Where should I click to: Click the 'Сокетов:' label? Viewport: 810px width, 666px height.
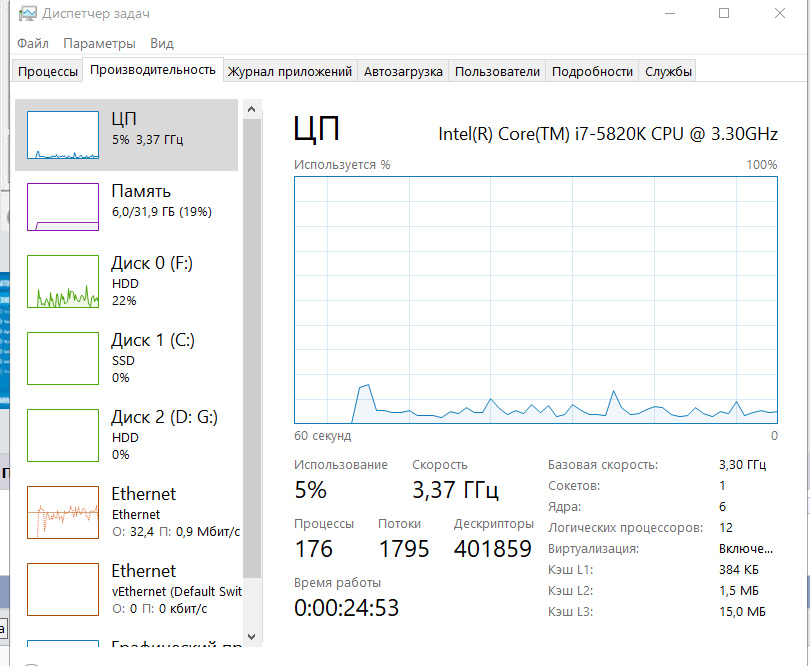point(574,486)
